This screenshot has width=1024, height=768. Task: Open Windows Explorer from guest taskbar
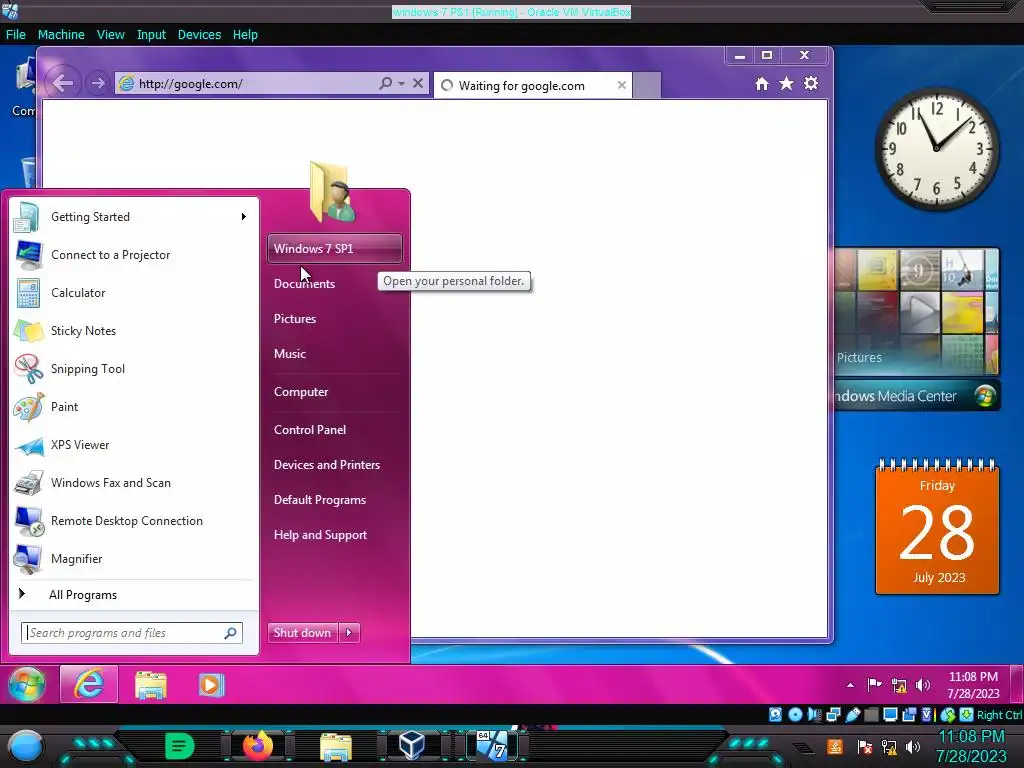tap(150, 685)
